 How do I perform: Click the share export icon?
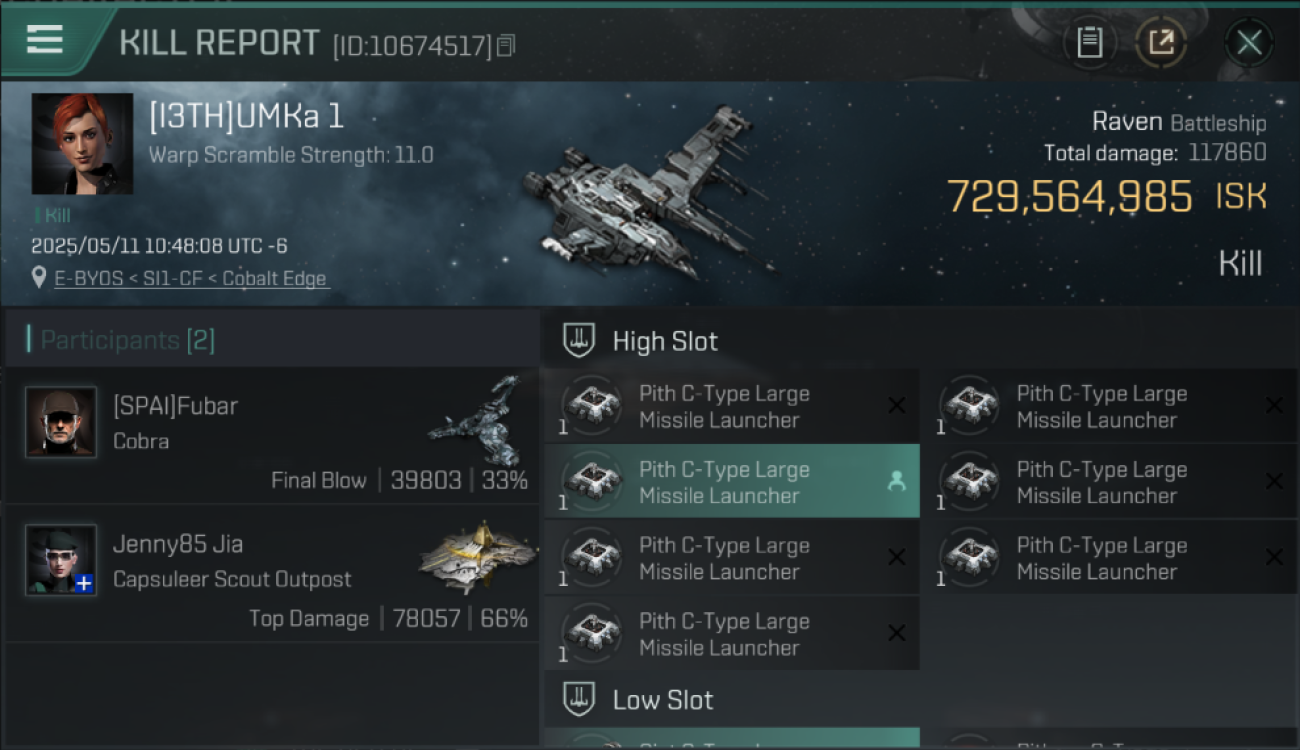[x=1161, y=42]
